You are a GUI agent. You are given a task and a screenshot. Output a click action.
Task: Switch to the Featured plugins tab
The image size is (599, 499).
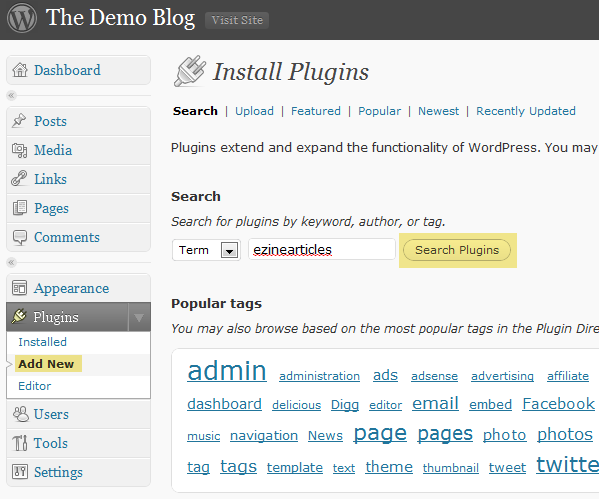point(316,111)
